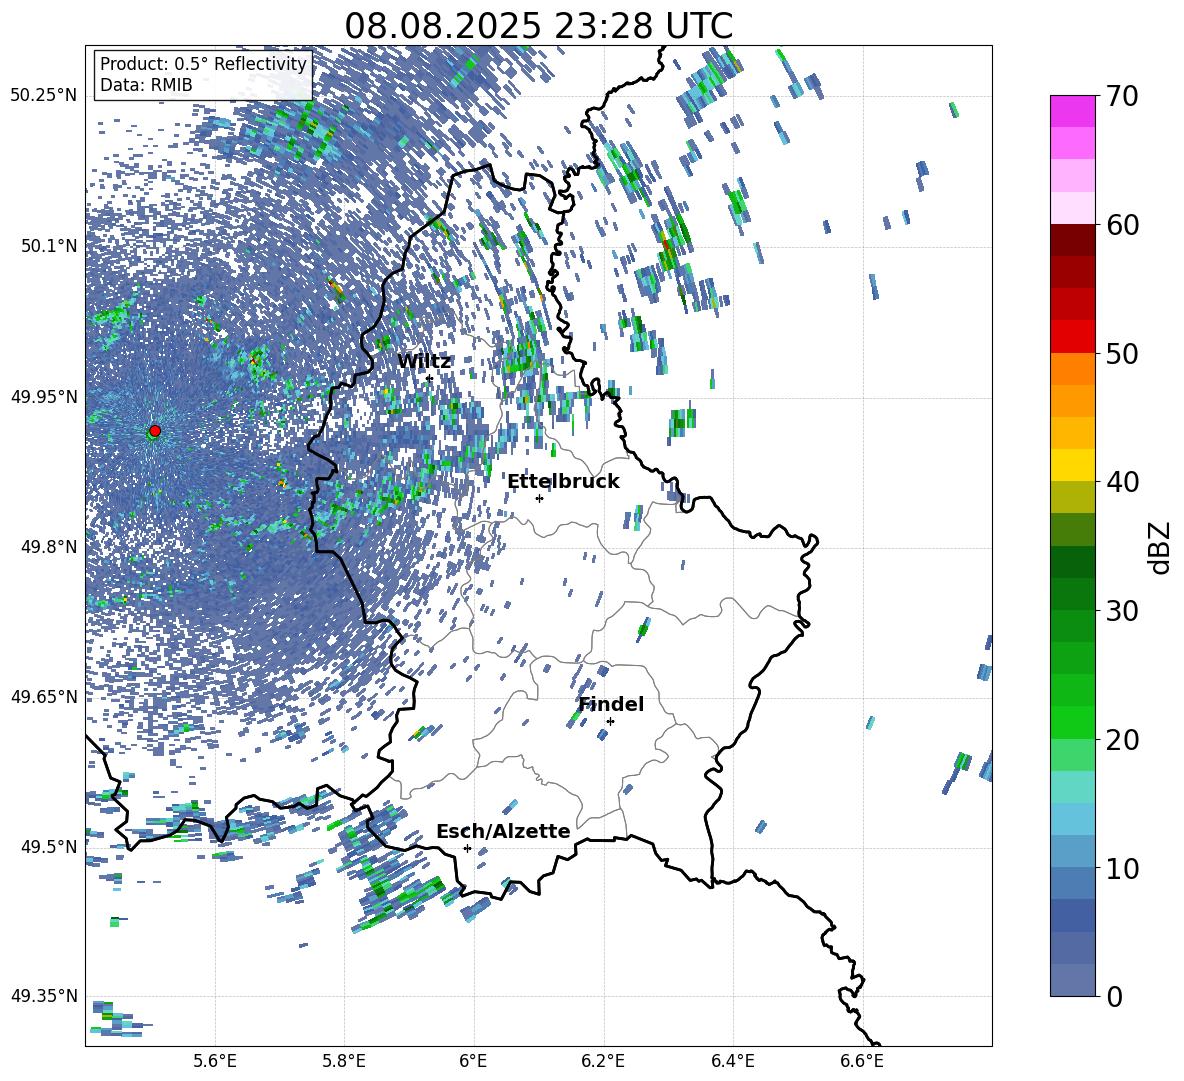
Task: Click the 60 value on the colorbar
Action: point(1122,225)
